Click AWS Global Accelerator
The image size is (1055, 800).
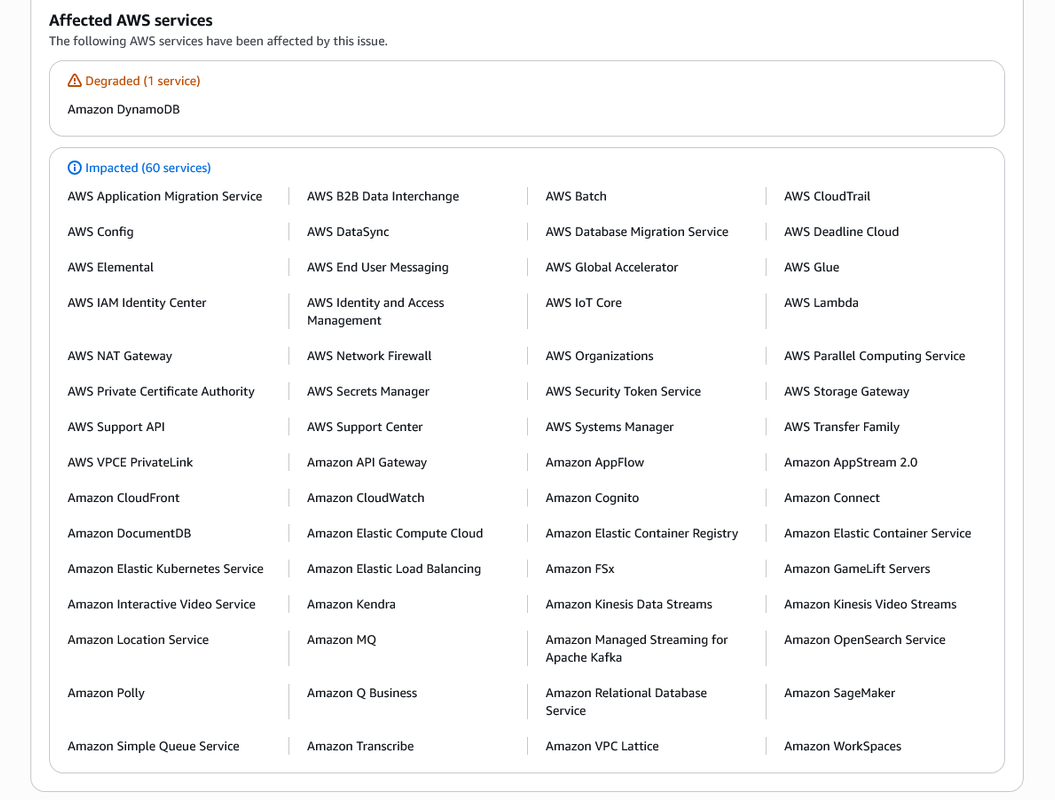(612, 267)
